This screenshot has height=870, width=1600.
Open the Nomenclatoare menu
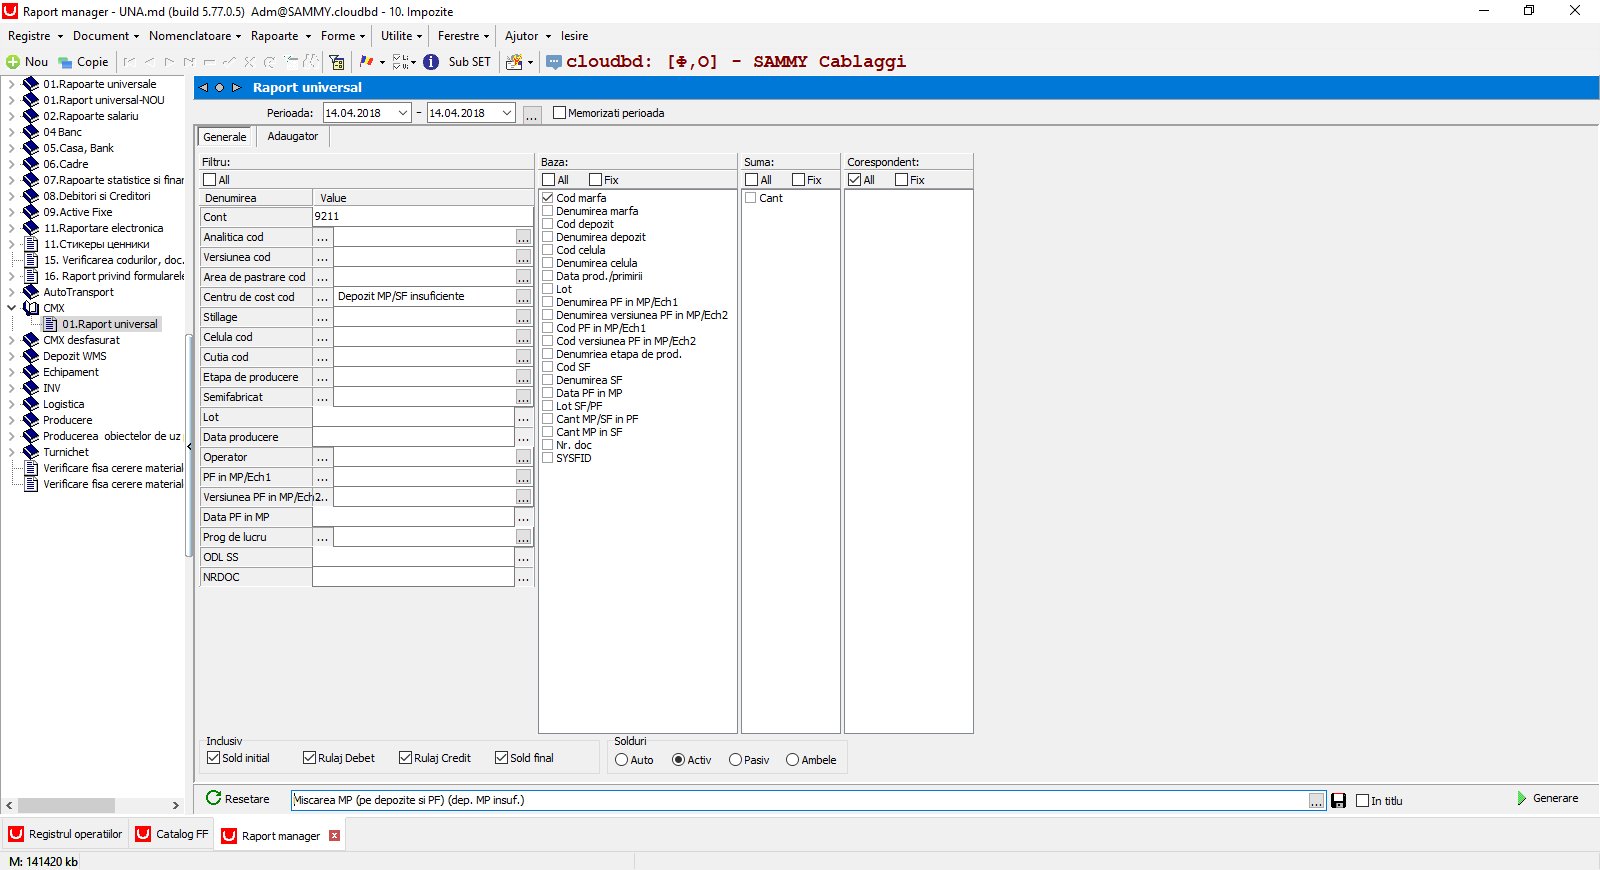(195, 36)
